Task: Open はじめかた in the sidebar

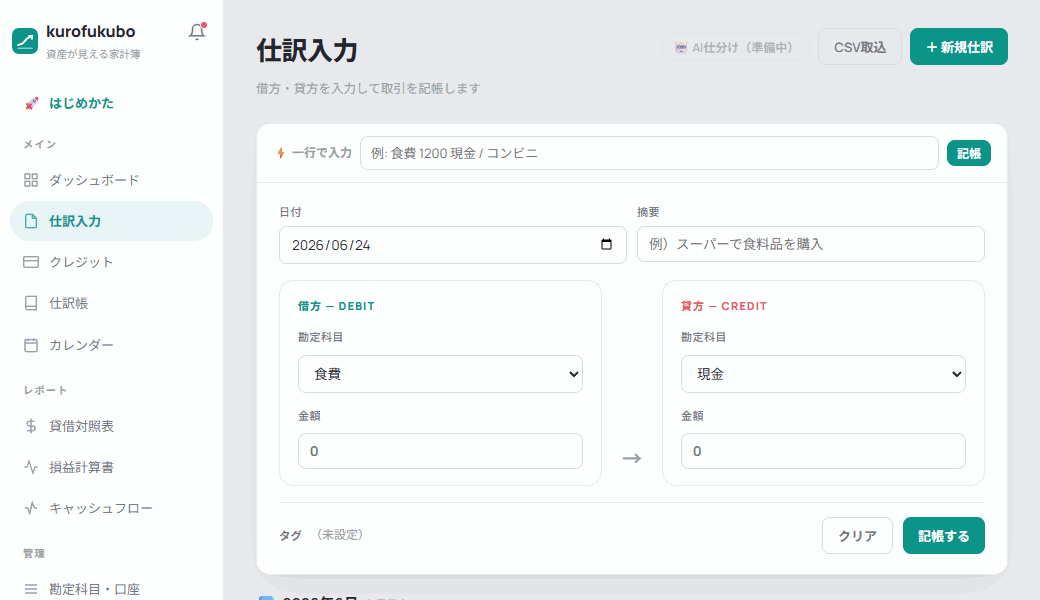Action: 111,103
